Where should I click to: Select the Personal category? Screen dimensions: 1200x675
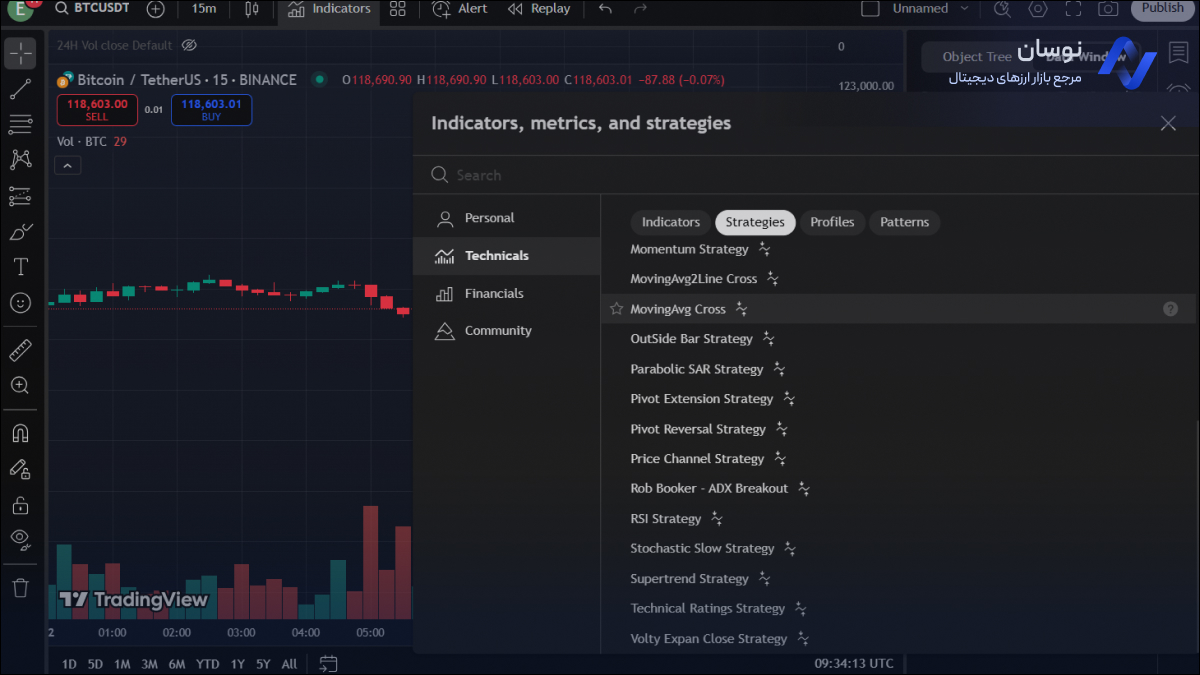[507, 218]
